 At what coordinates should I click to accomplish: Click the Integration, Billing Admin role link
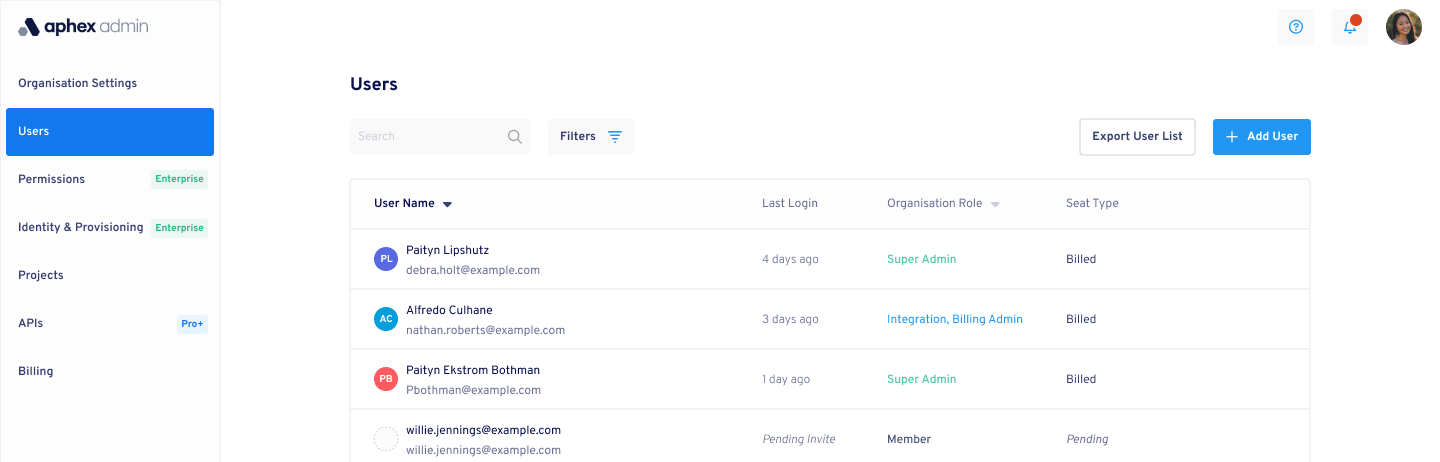click(954, 319)
